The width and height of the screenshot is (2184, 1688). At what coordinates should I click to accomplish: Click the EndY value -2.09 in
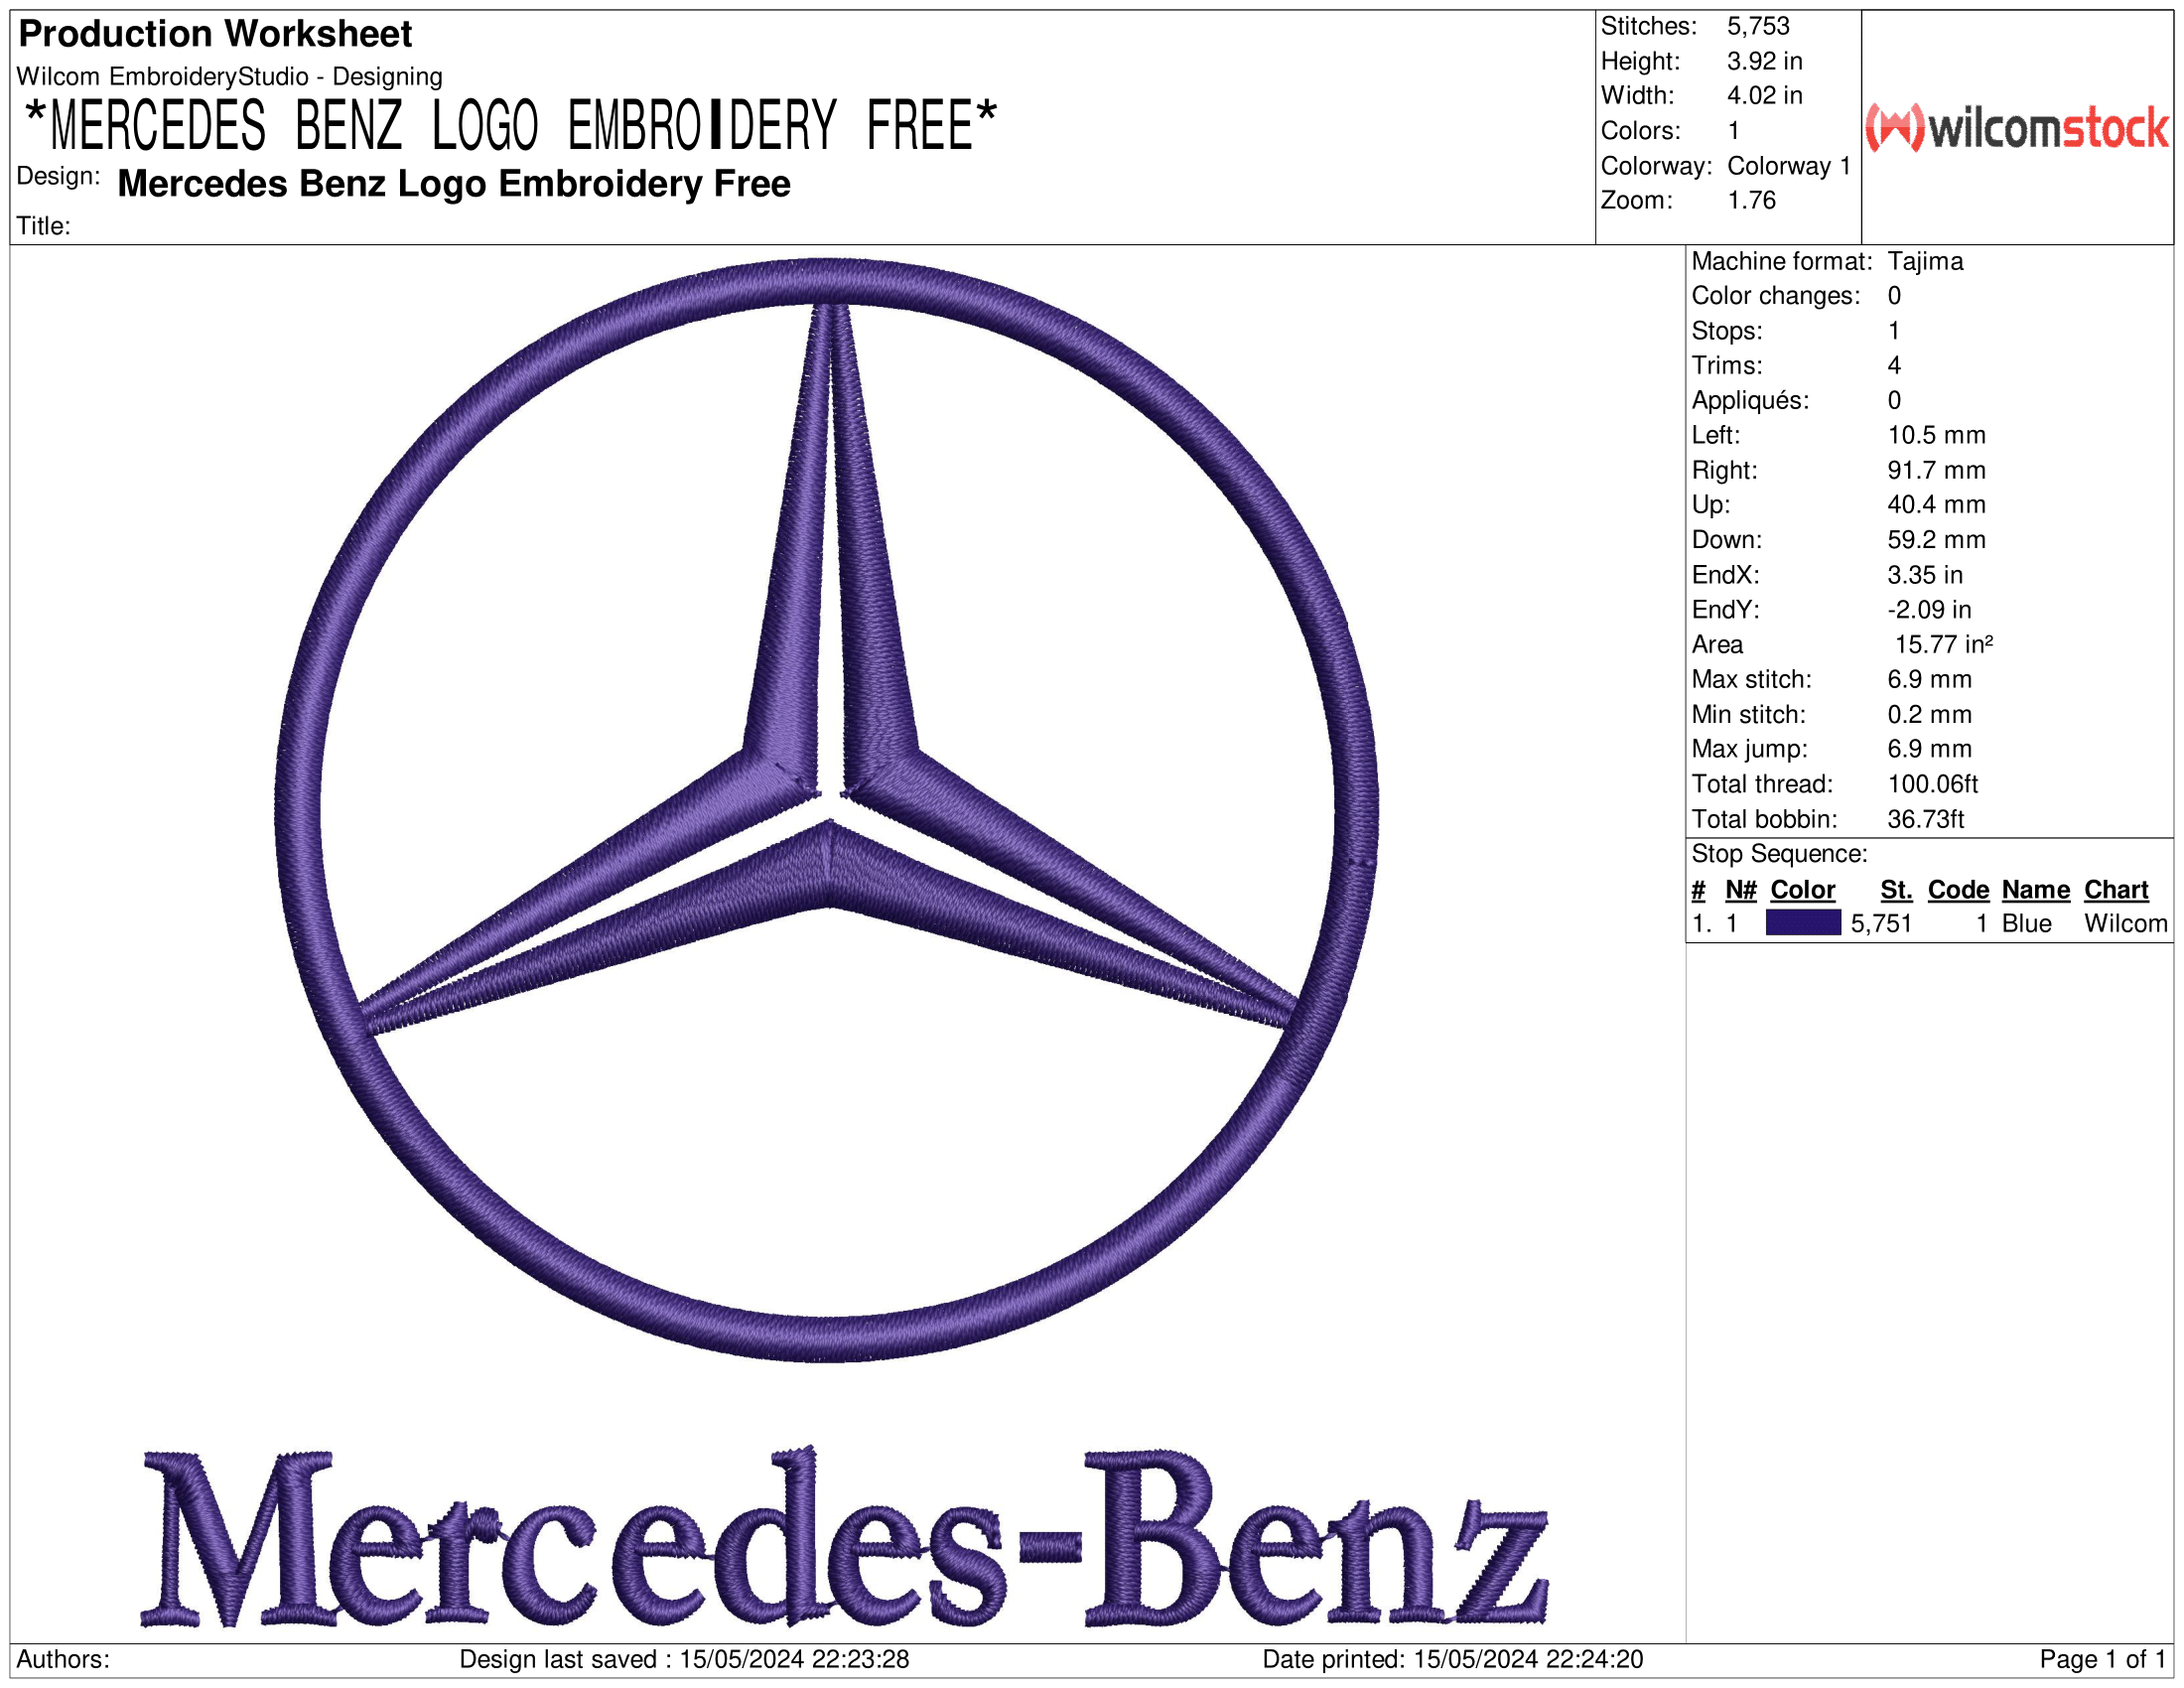[1929, 610]
